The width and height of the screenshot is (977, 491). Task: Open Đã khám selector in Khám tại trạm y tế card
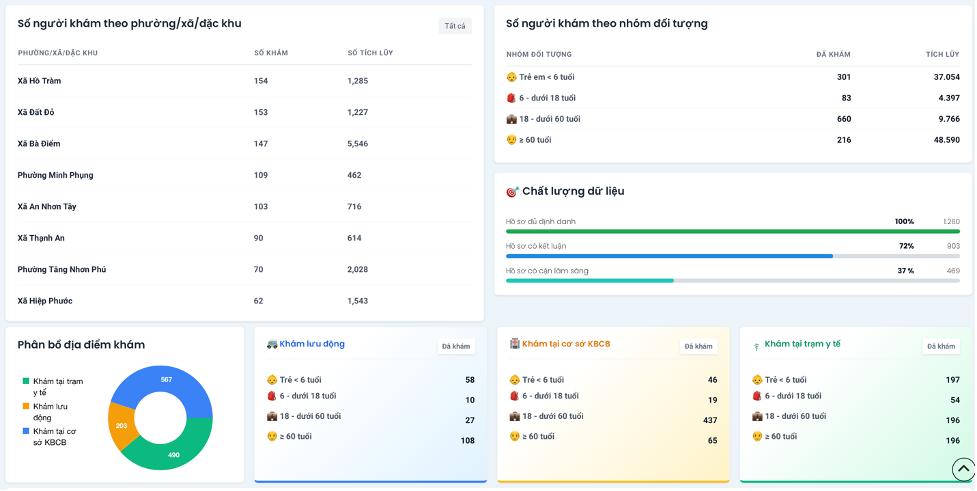click(941, 346)
